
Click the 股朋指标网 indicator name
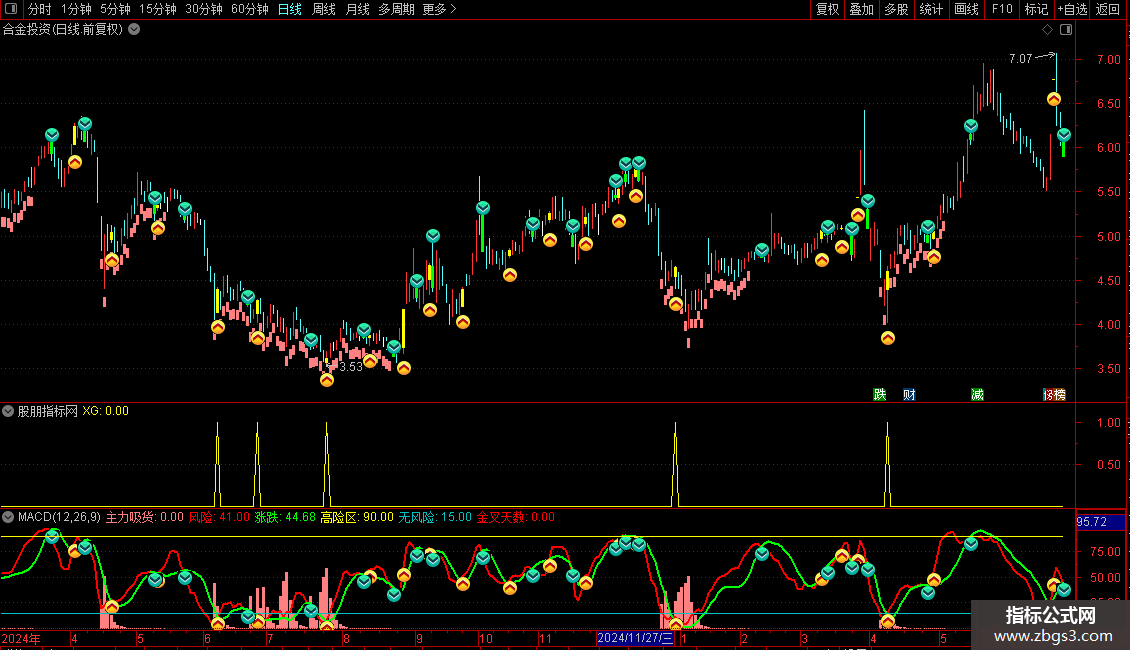(x=48, y=411)
